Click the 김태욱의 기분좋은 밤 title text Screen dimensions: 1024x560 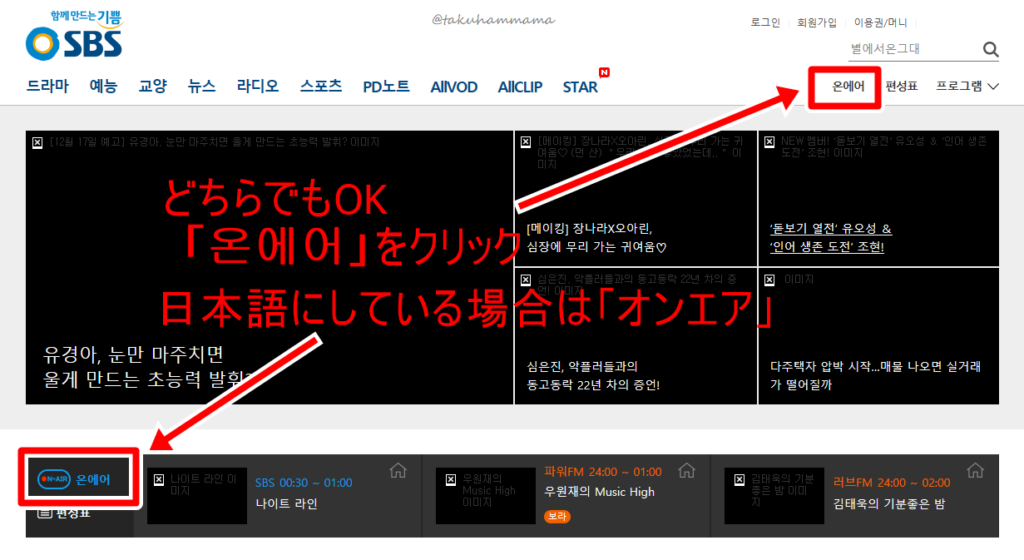[x=889, y=504]
